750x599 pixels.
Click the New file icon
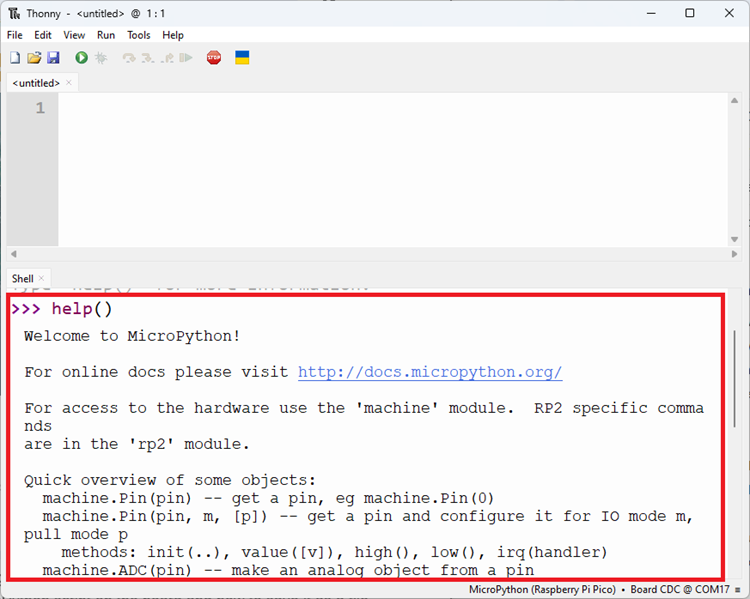[15, 58]
